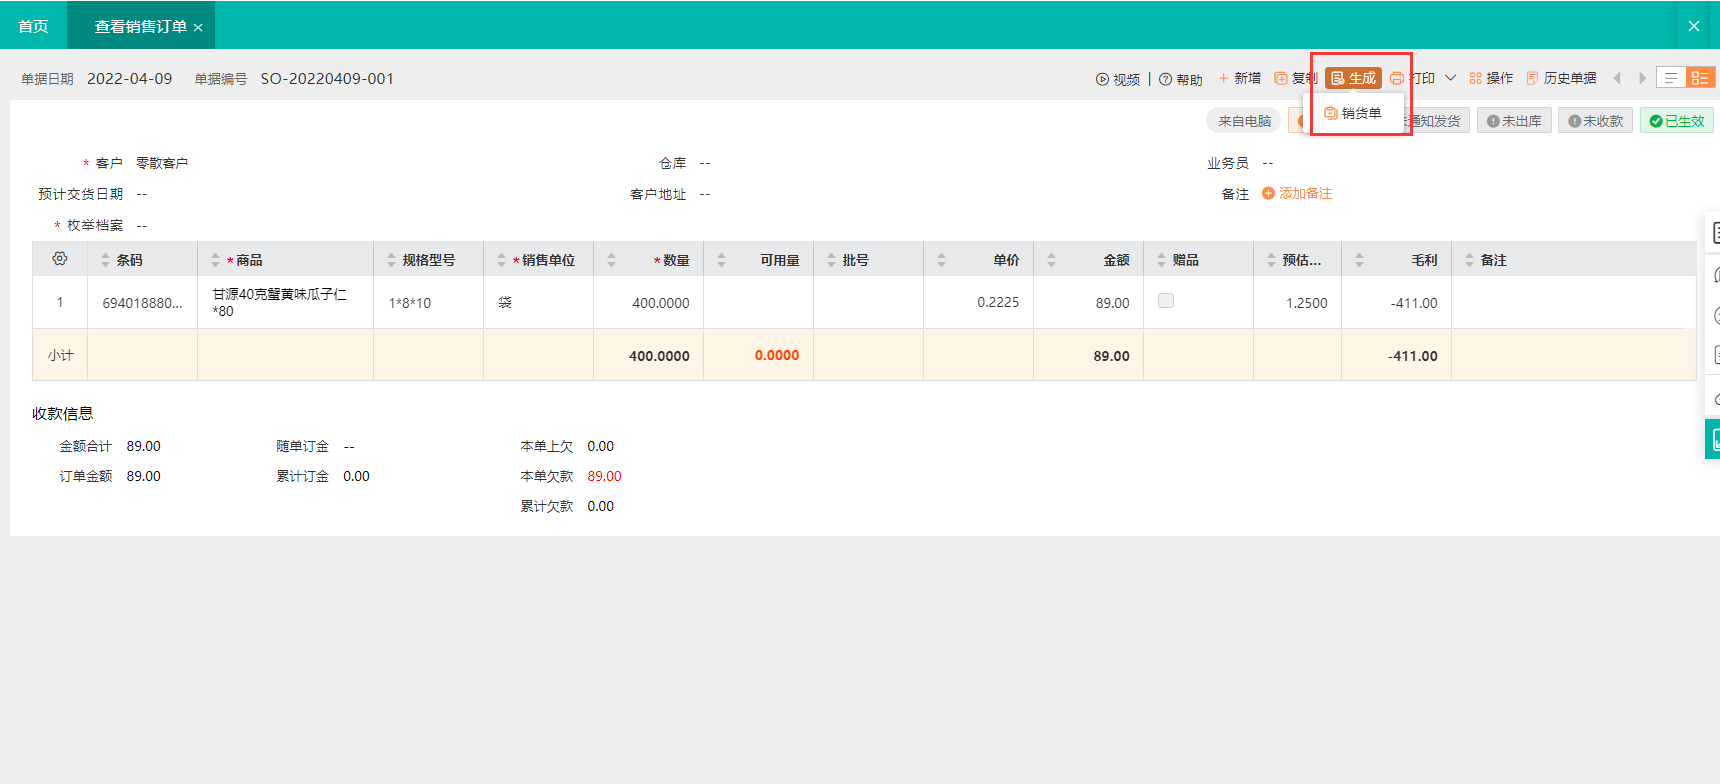Expand the 打印 print options arrow
Viewport: 1720px width, 784px height.
click(1450, 78)
